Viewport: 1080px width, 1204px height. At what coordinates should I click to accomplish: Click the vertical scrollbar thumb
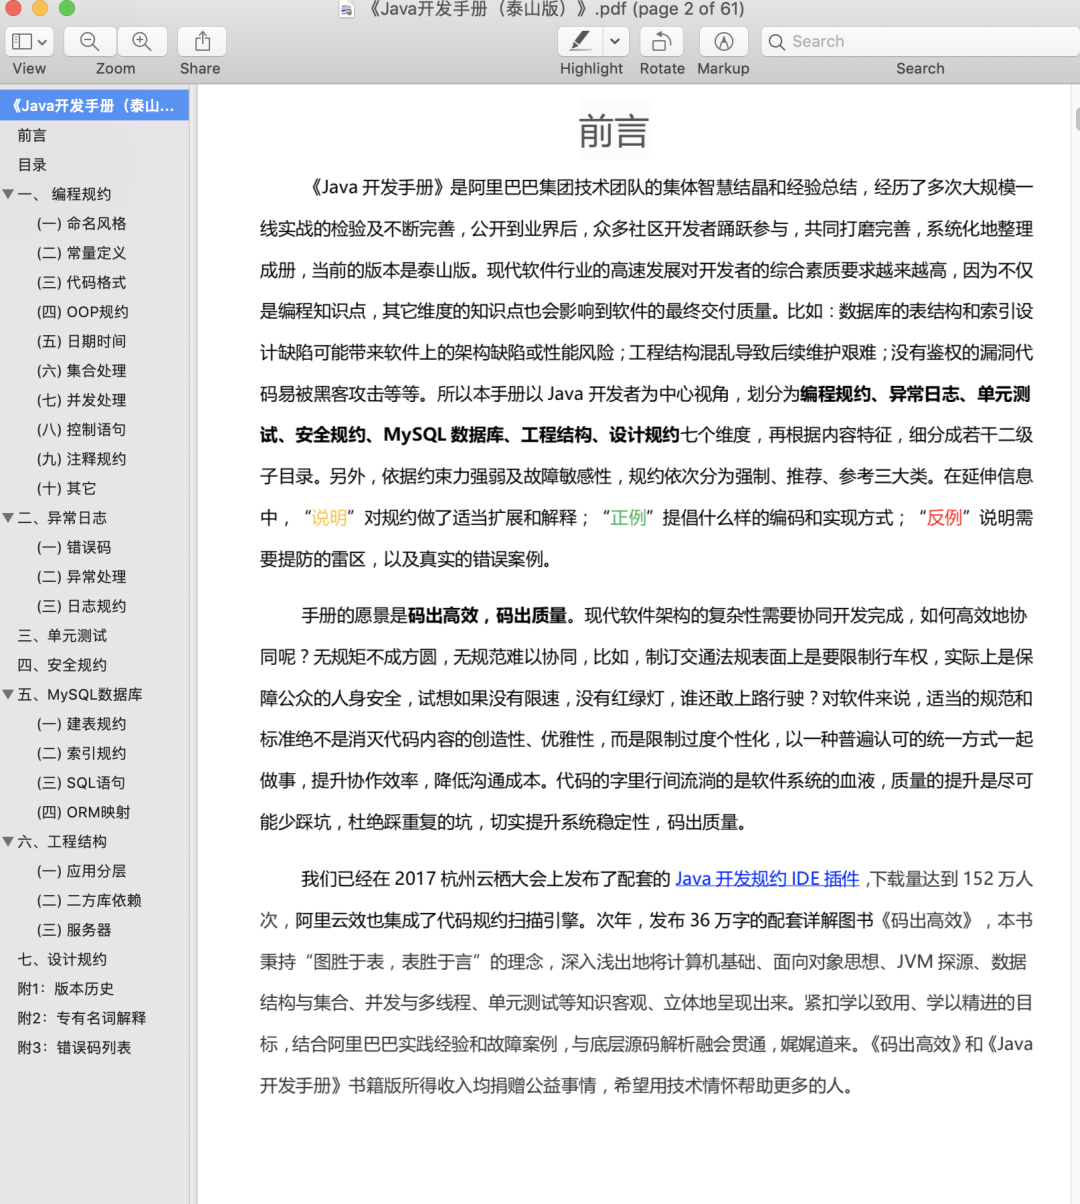(x=1077, y=117)
